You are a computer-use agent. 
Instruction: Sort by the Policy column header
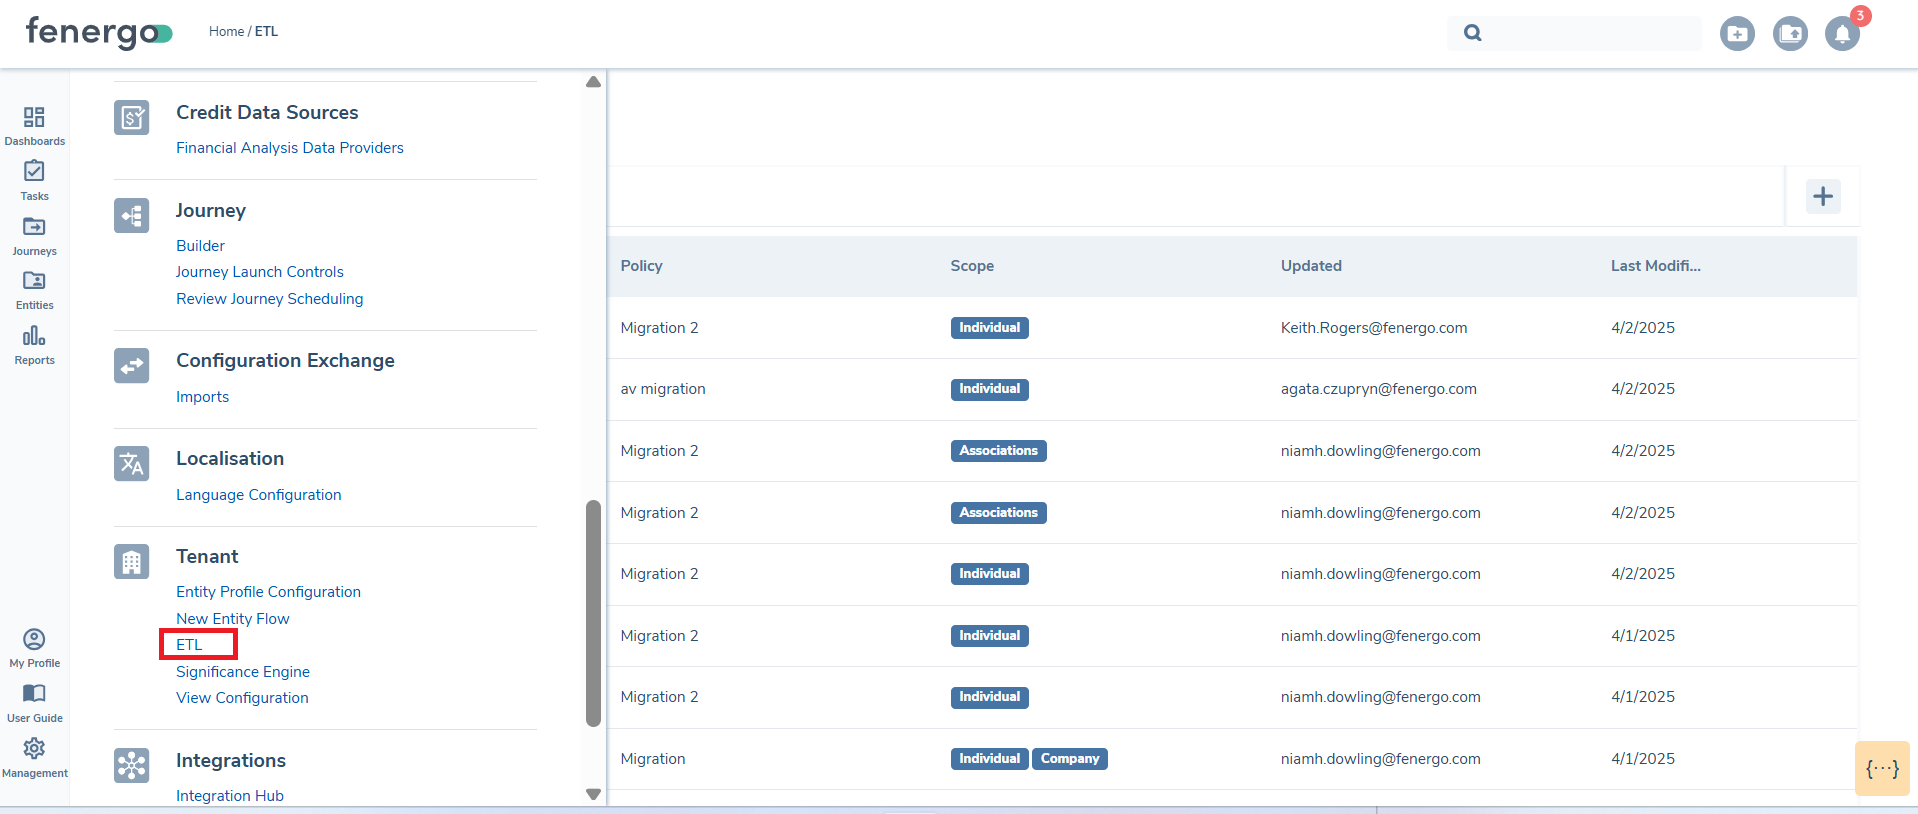(x=641, y=266)
